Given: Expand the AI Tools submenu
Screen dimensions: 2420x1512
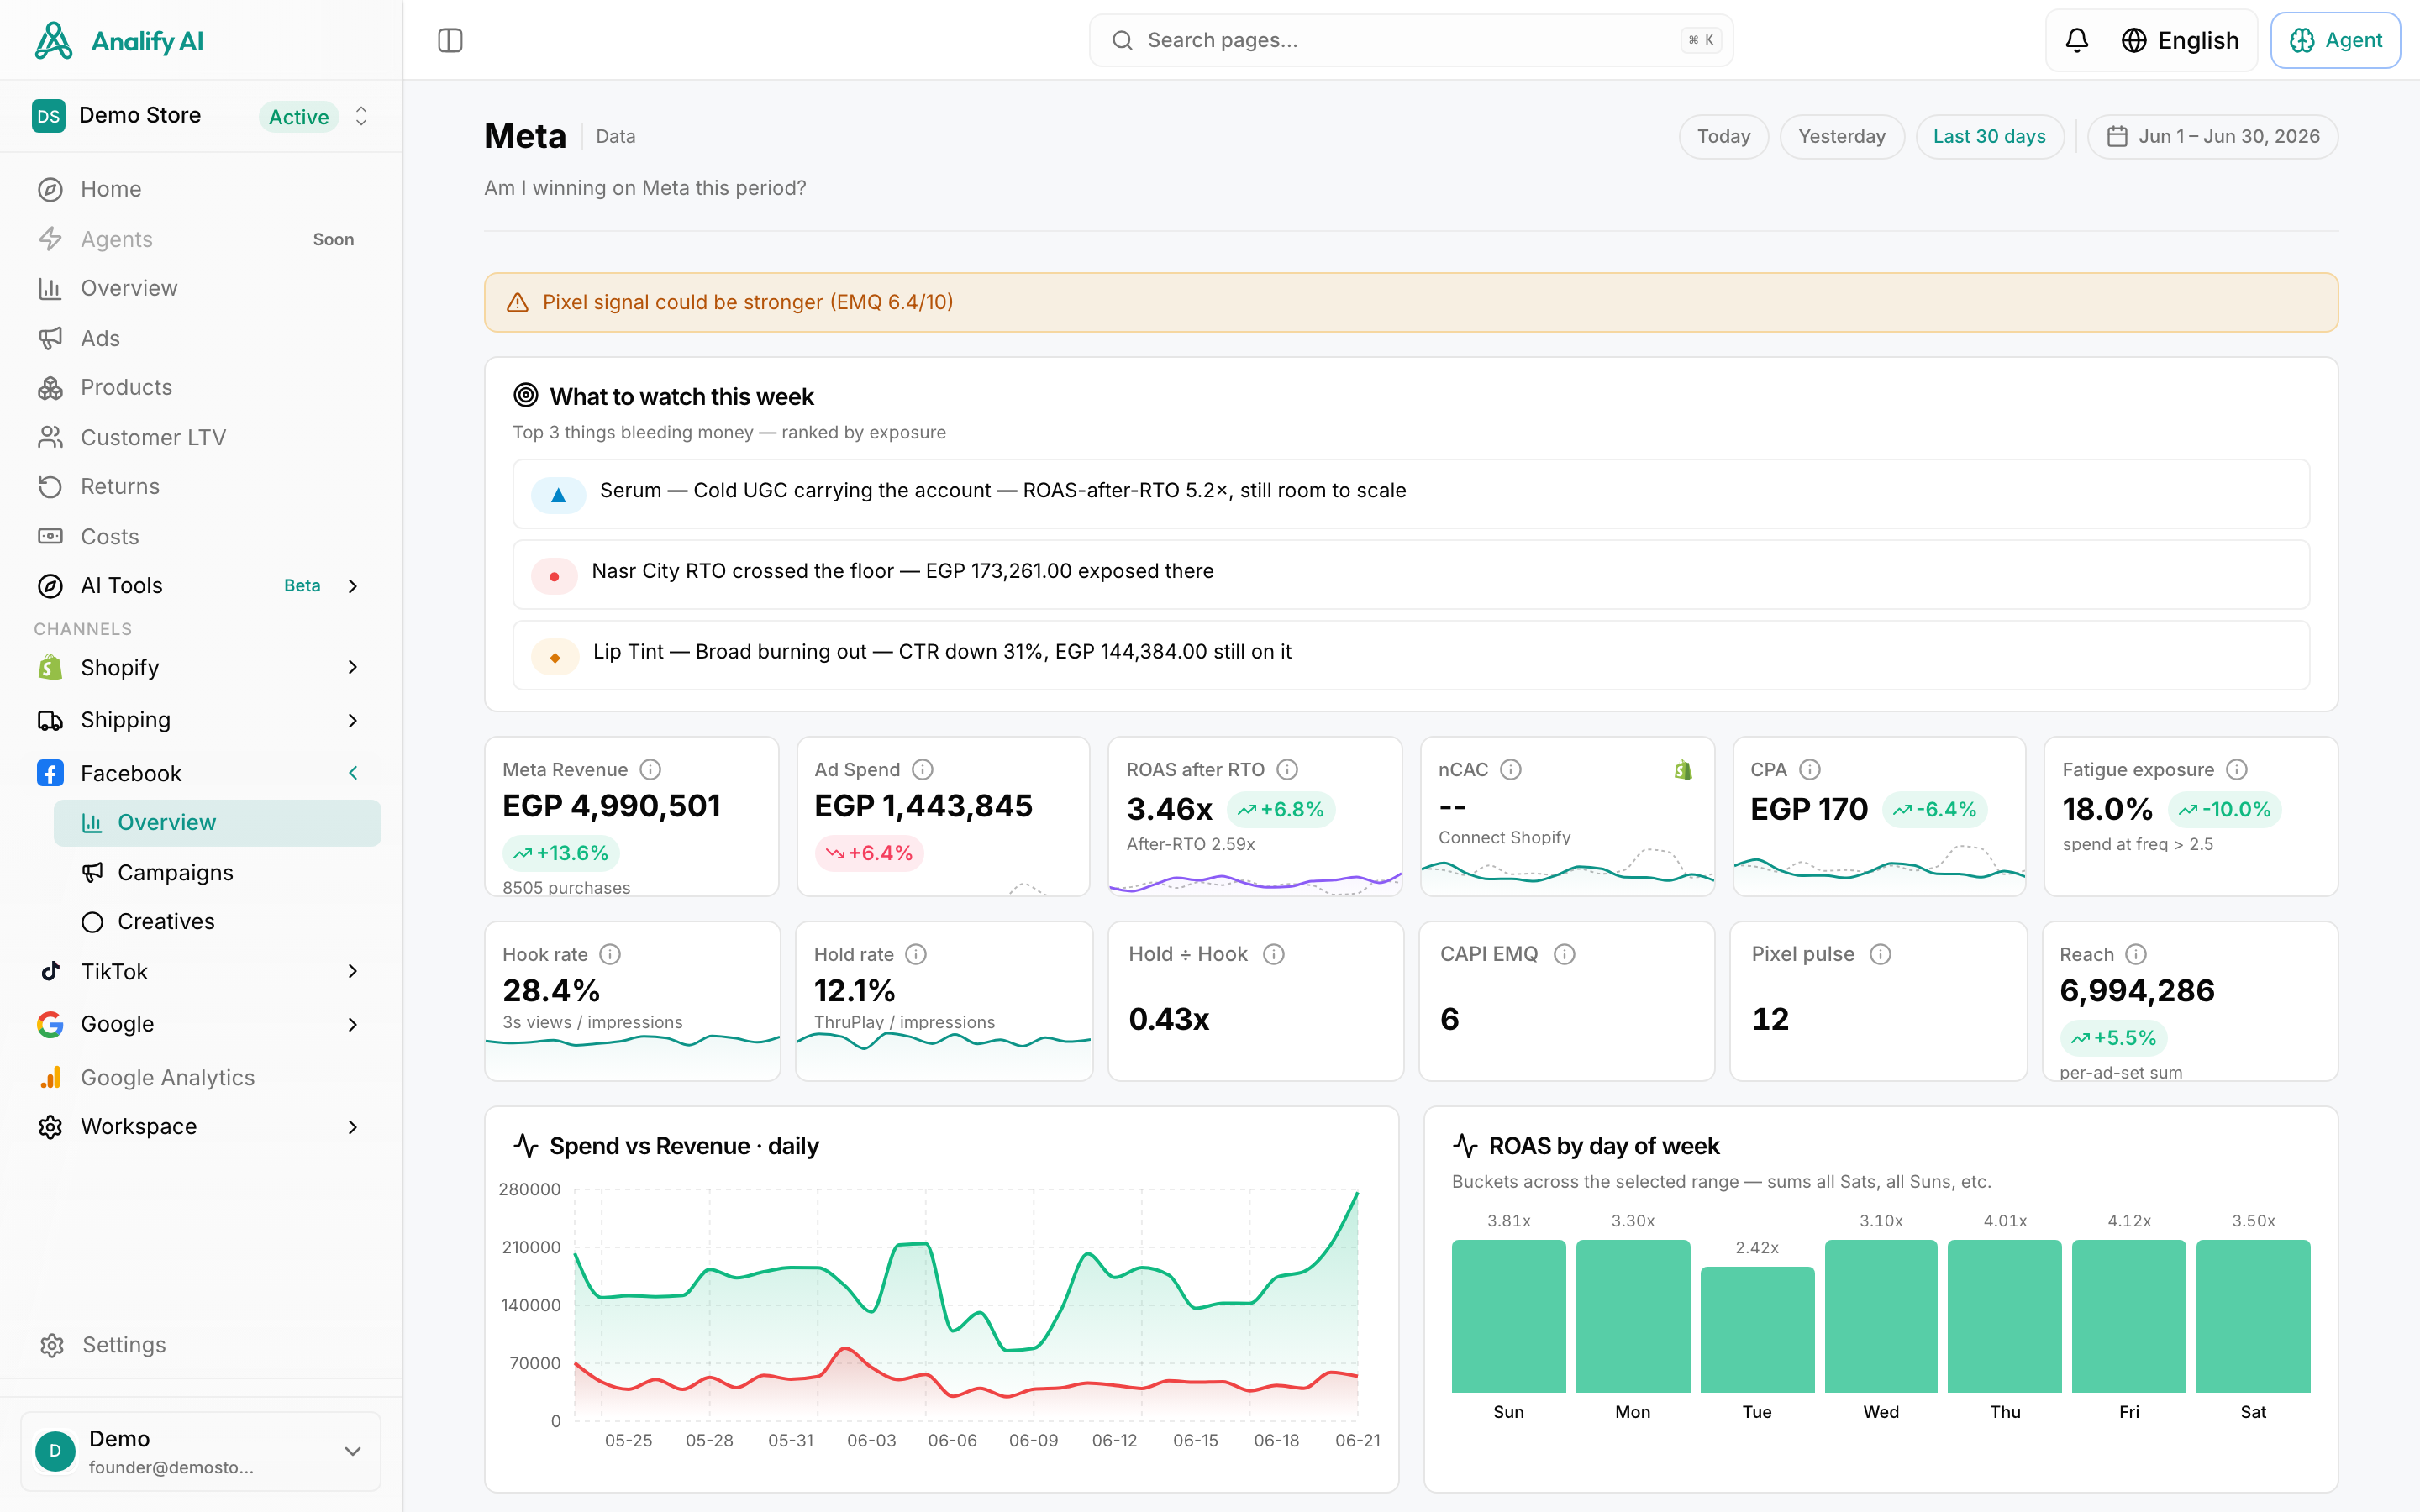Looking at the screenshot, I should (353, 586).
